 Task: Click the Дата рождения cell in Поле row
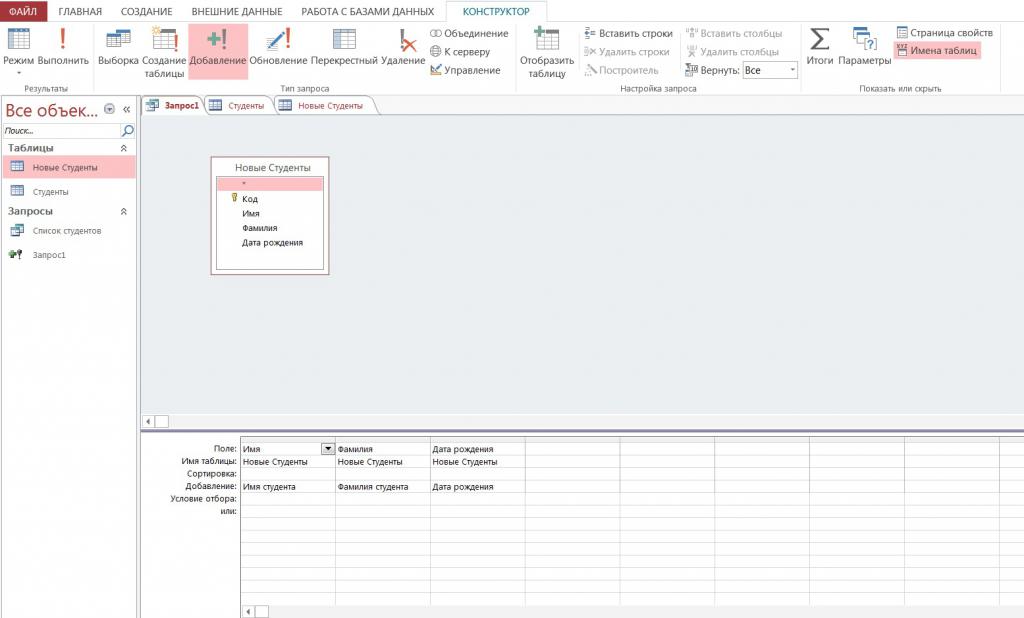pos(477,449)
